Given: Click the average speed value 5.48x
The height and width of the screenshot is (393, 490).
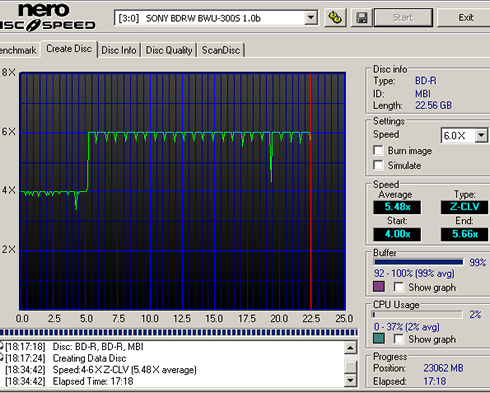Looking at the screenshot, I should pyautogui.click(x=397, y=207).
